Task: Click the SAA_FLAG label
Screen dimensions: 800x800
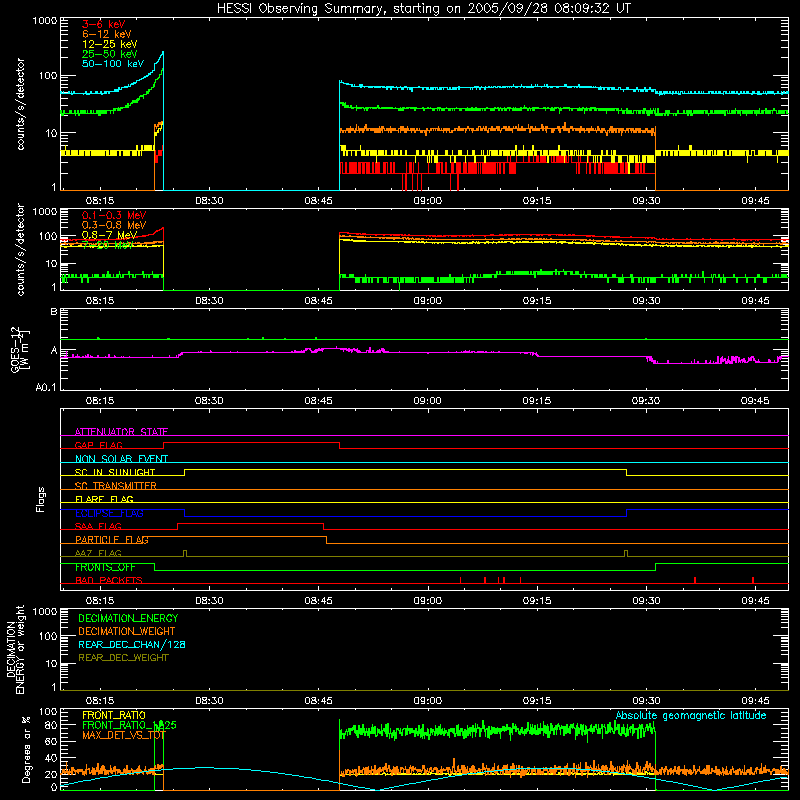Action: [x=98, y=526]
